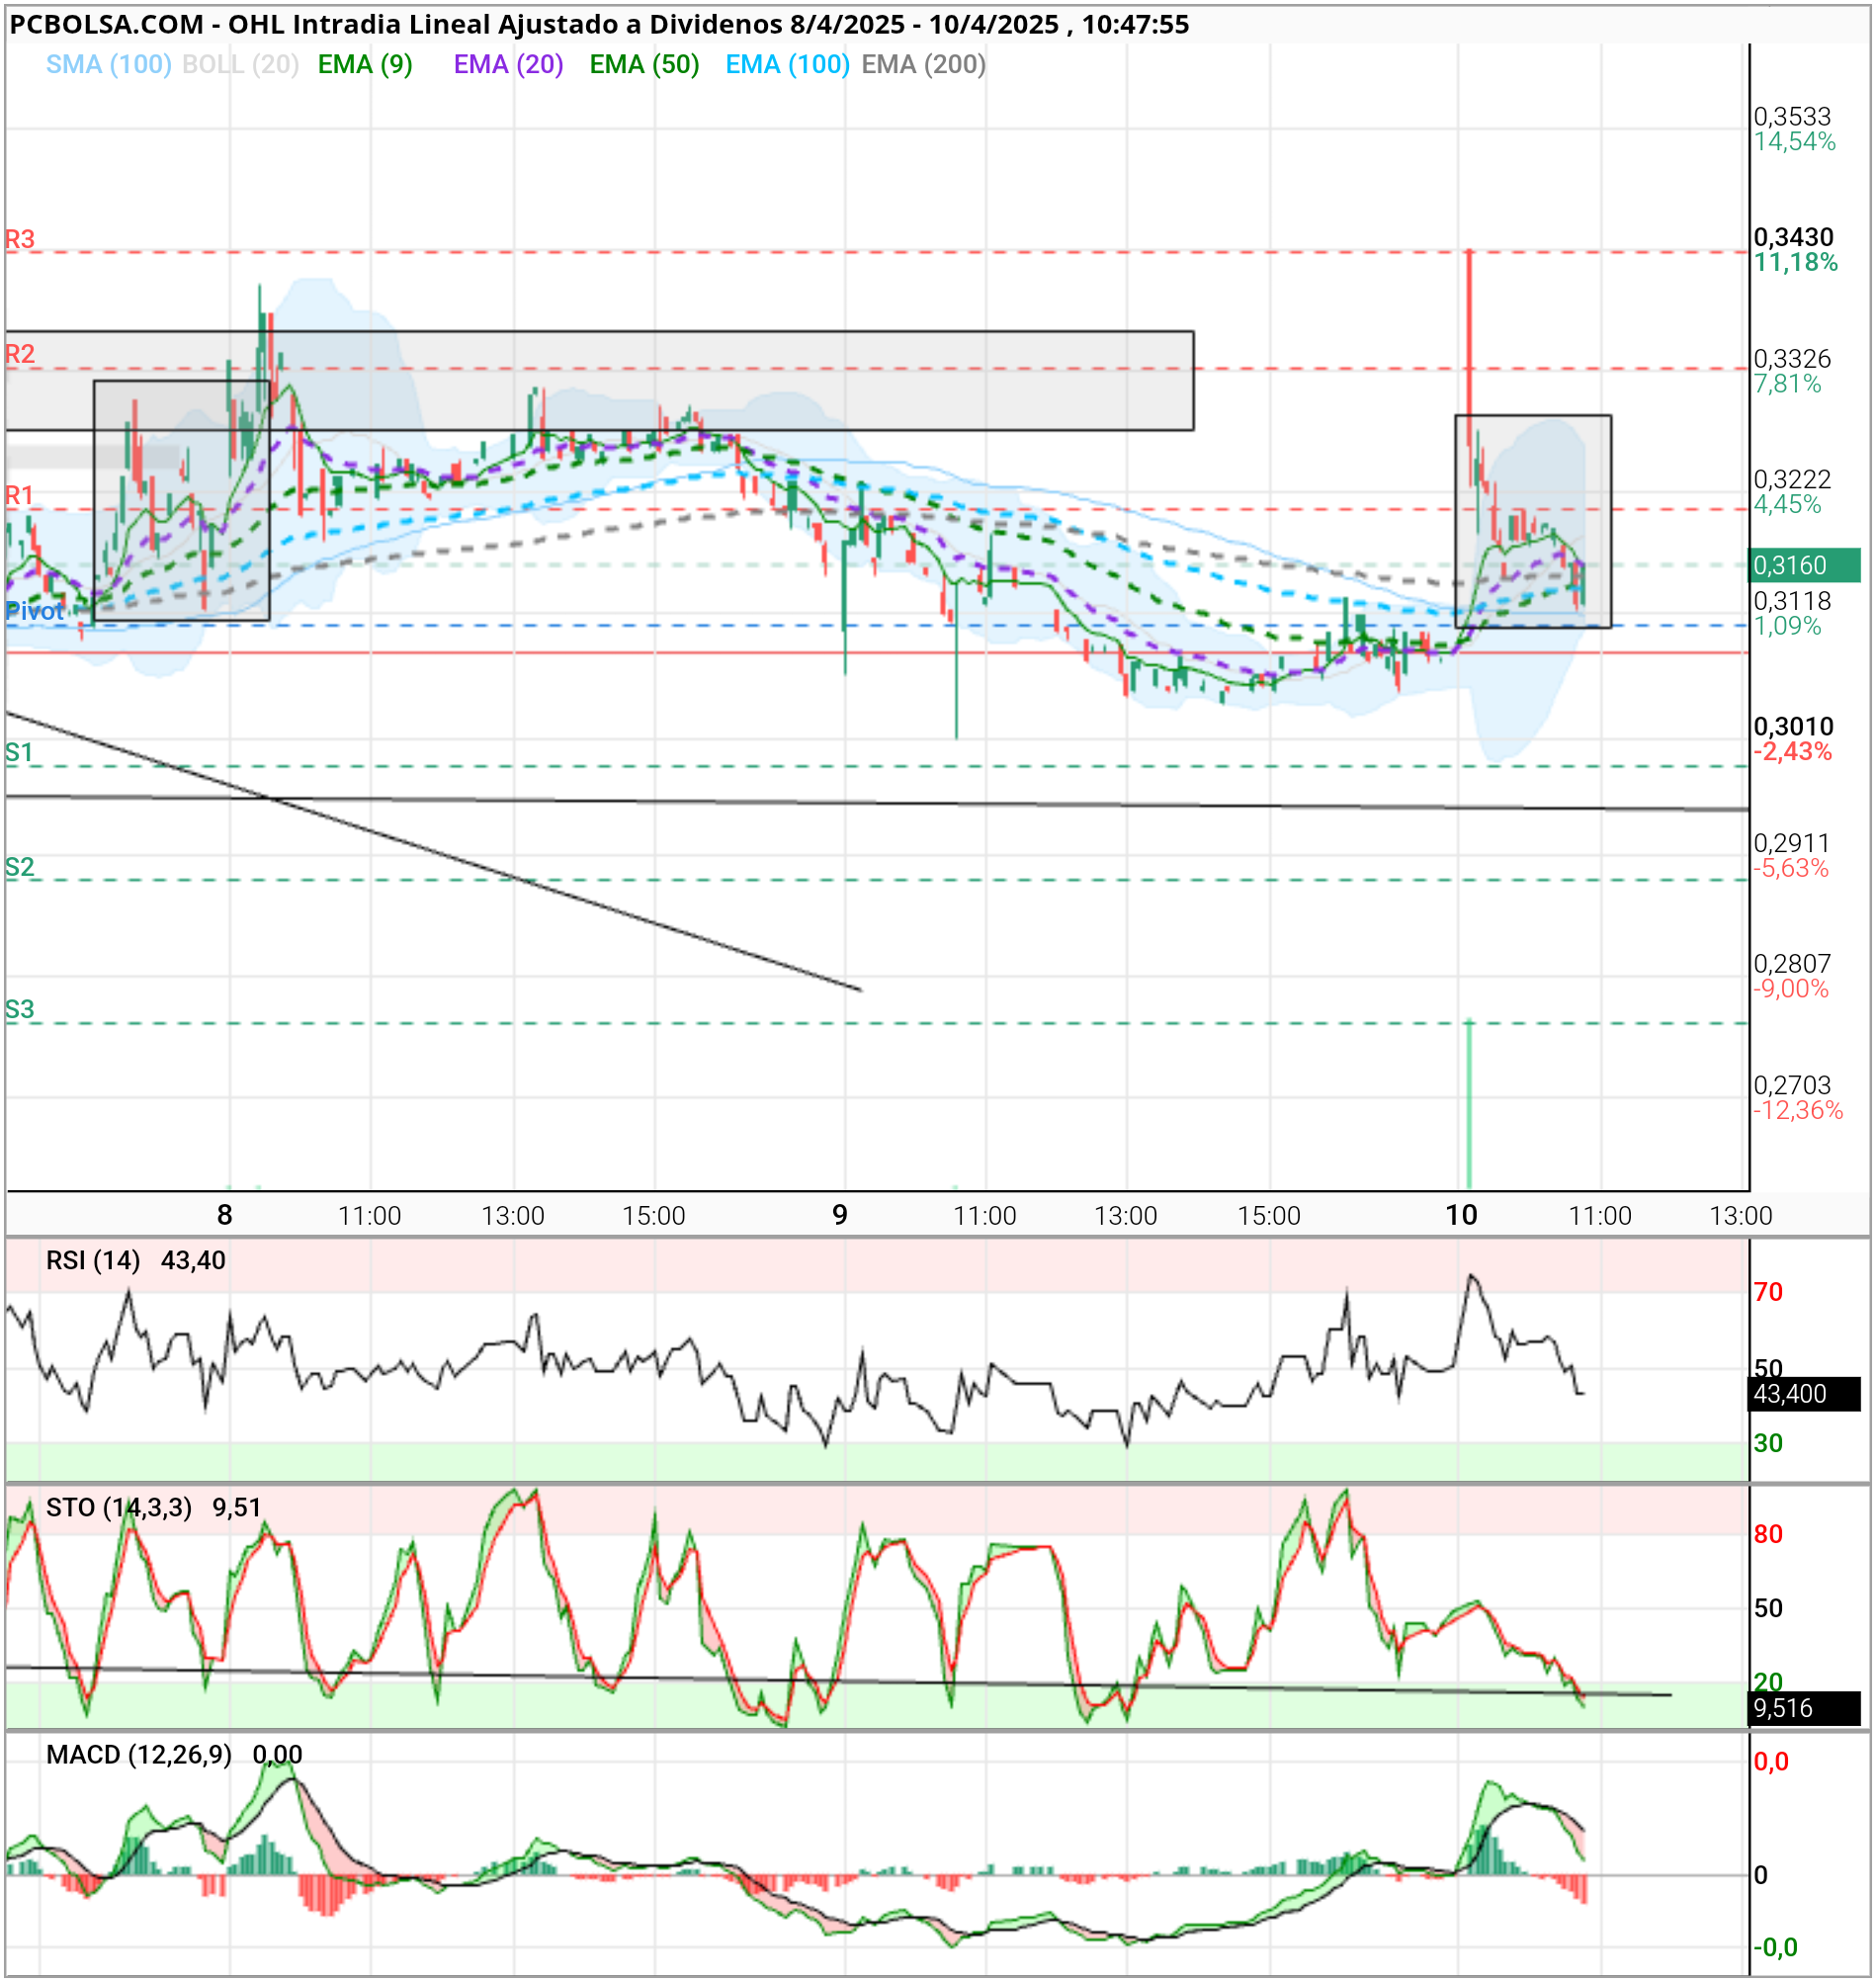This screenshot has height=1982, width=1876.
Task: Toggle the BOLL (20) indicator legend
Action: point(240,65)
